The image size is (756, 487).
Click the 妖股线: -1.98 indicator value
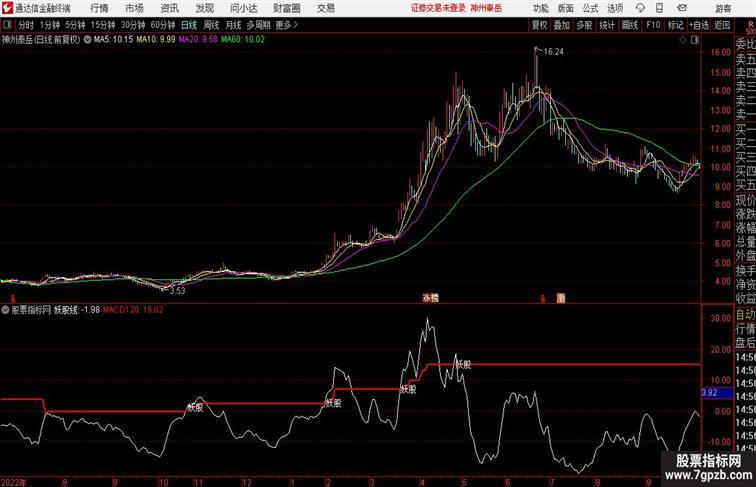click(77, 310)
